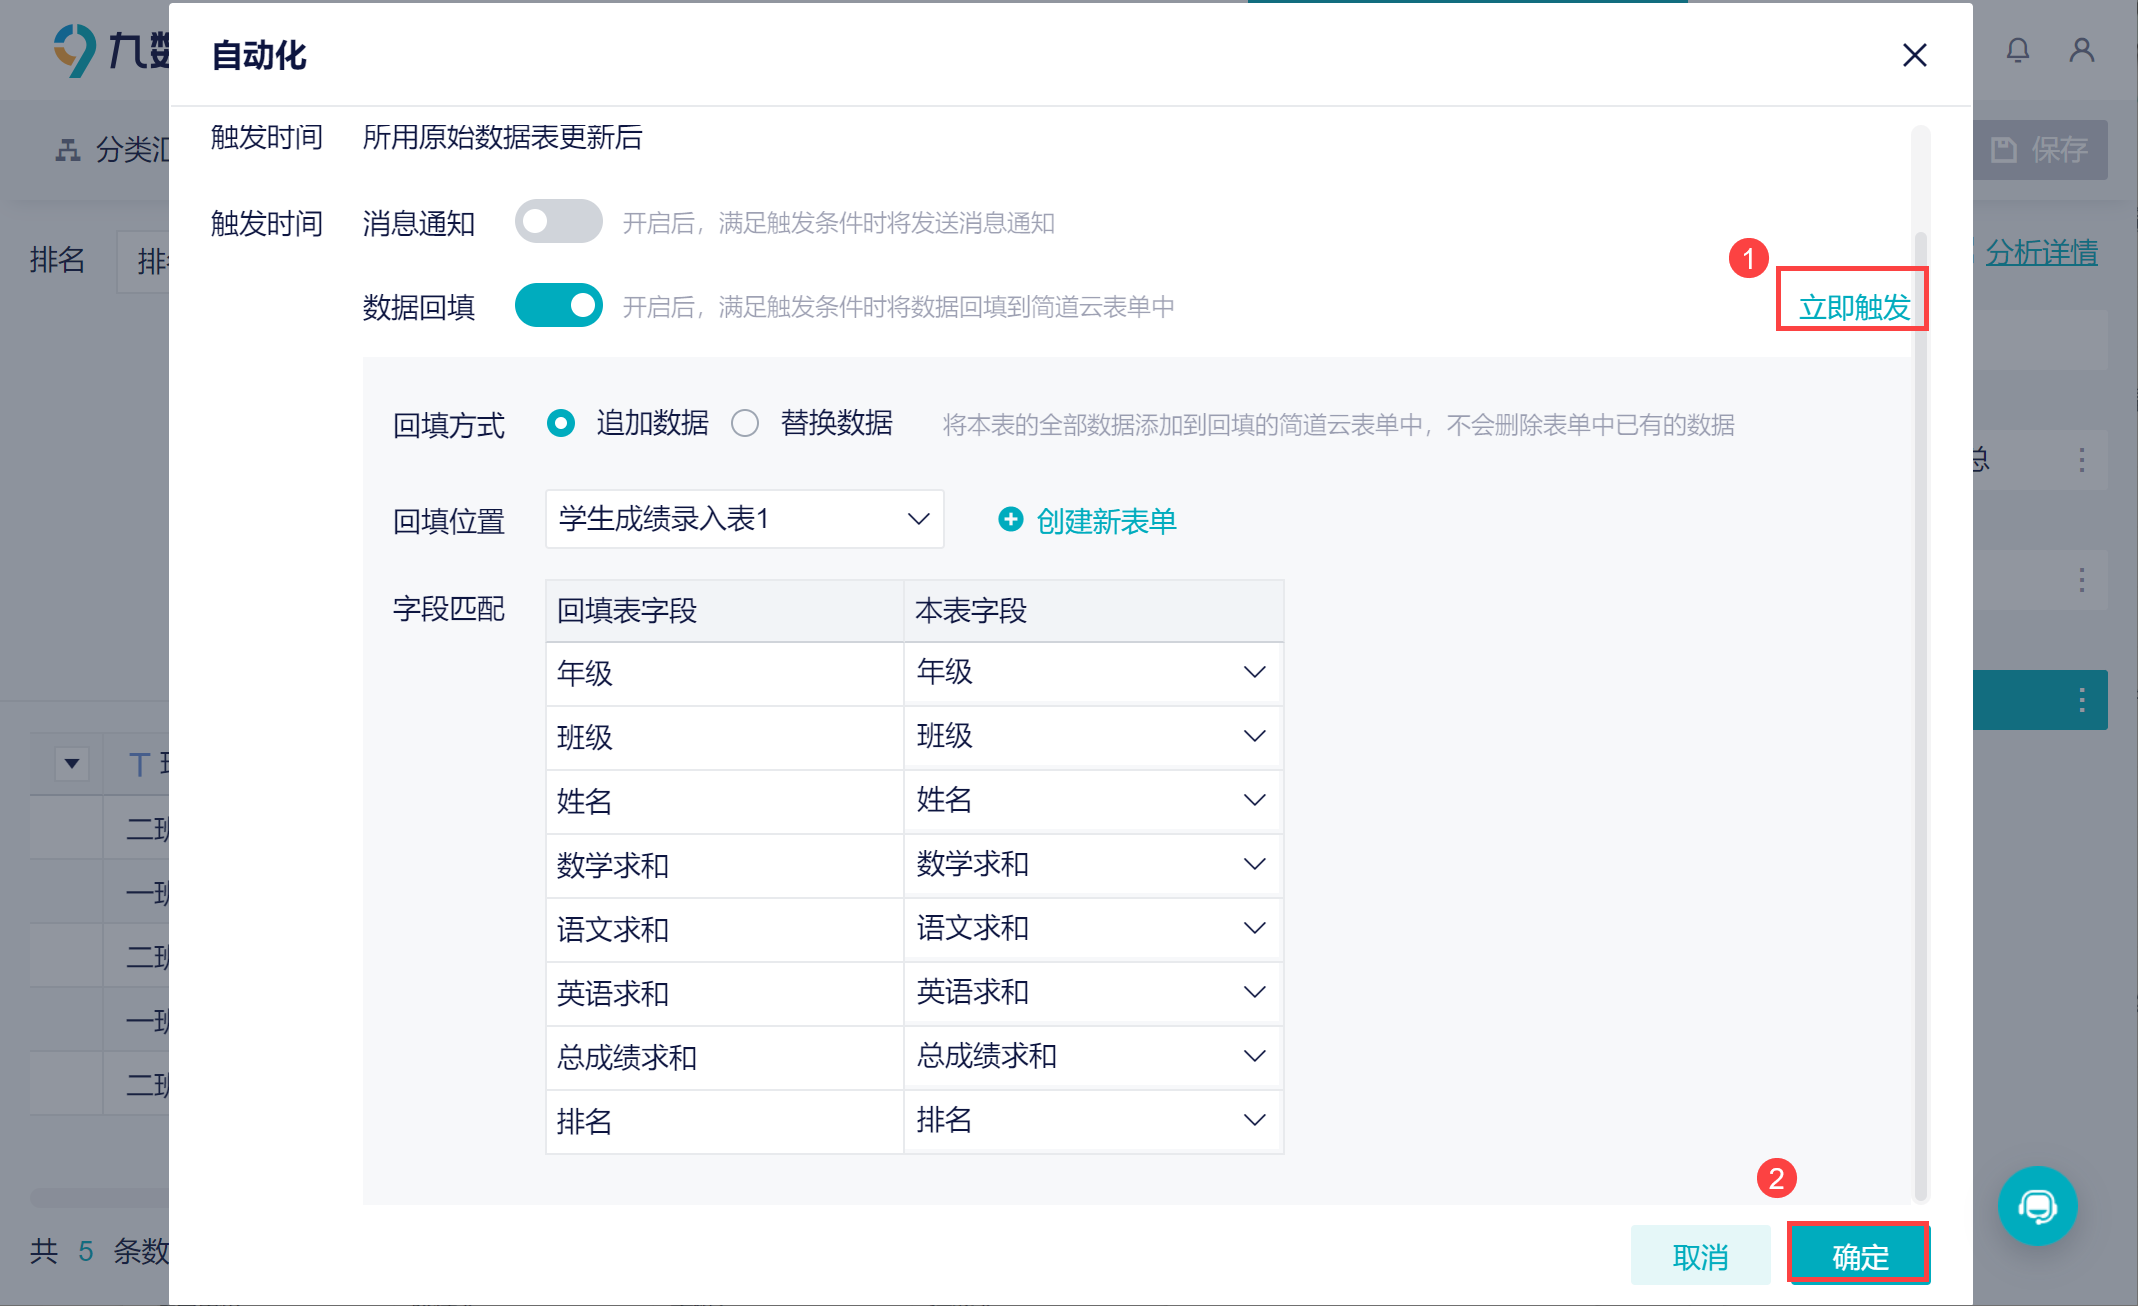Click the 取消 cancel button
This screenshot has width=2138, height=1306.
coord(1700,1255)
